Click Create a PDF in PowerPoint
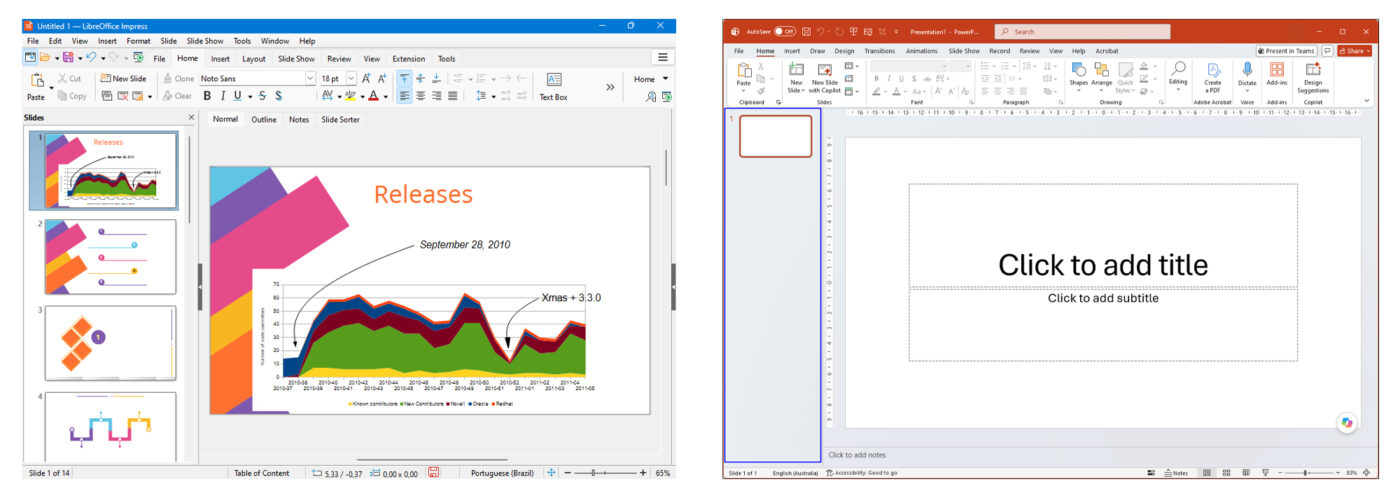The width and height of the screenshot is (1400, 498). pos(1213,78)
